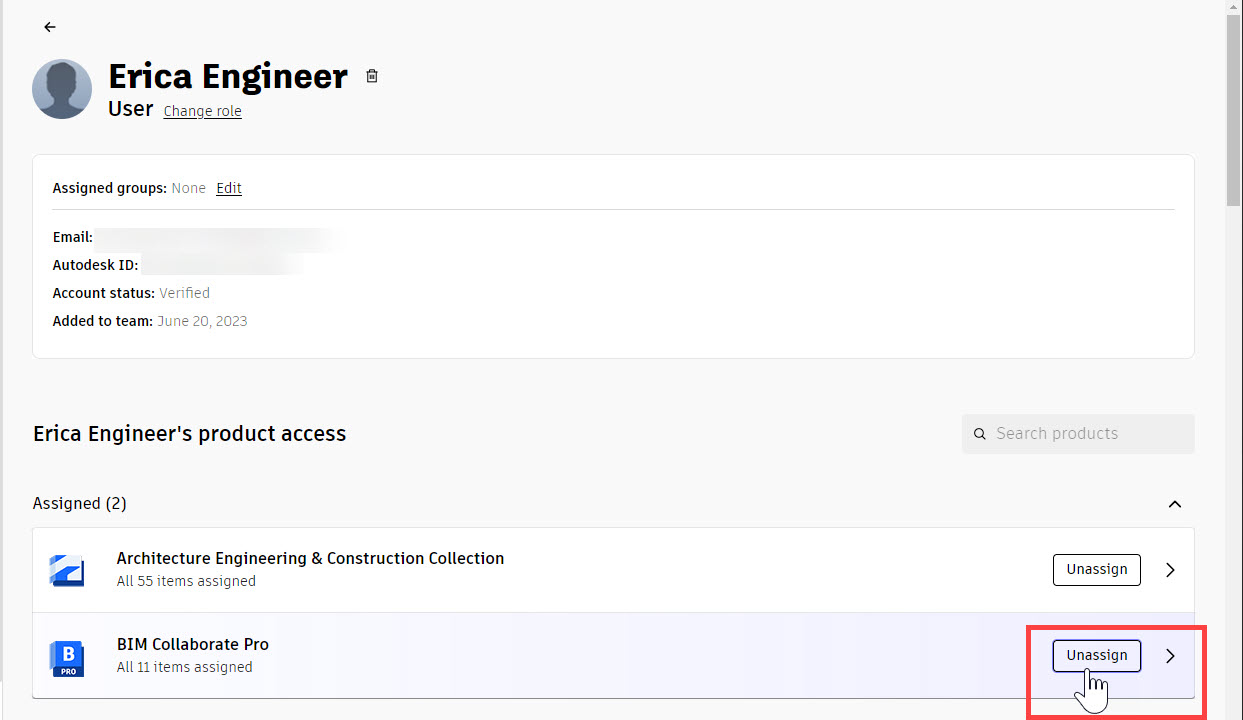
Task: Focus the Search products field
Action: (1078, 434)
